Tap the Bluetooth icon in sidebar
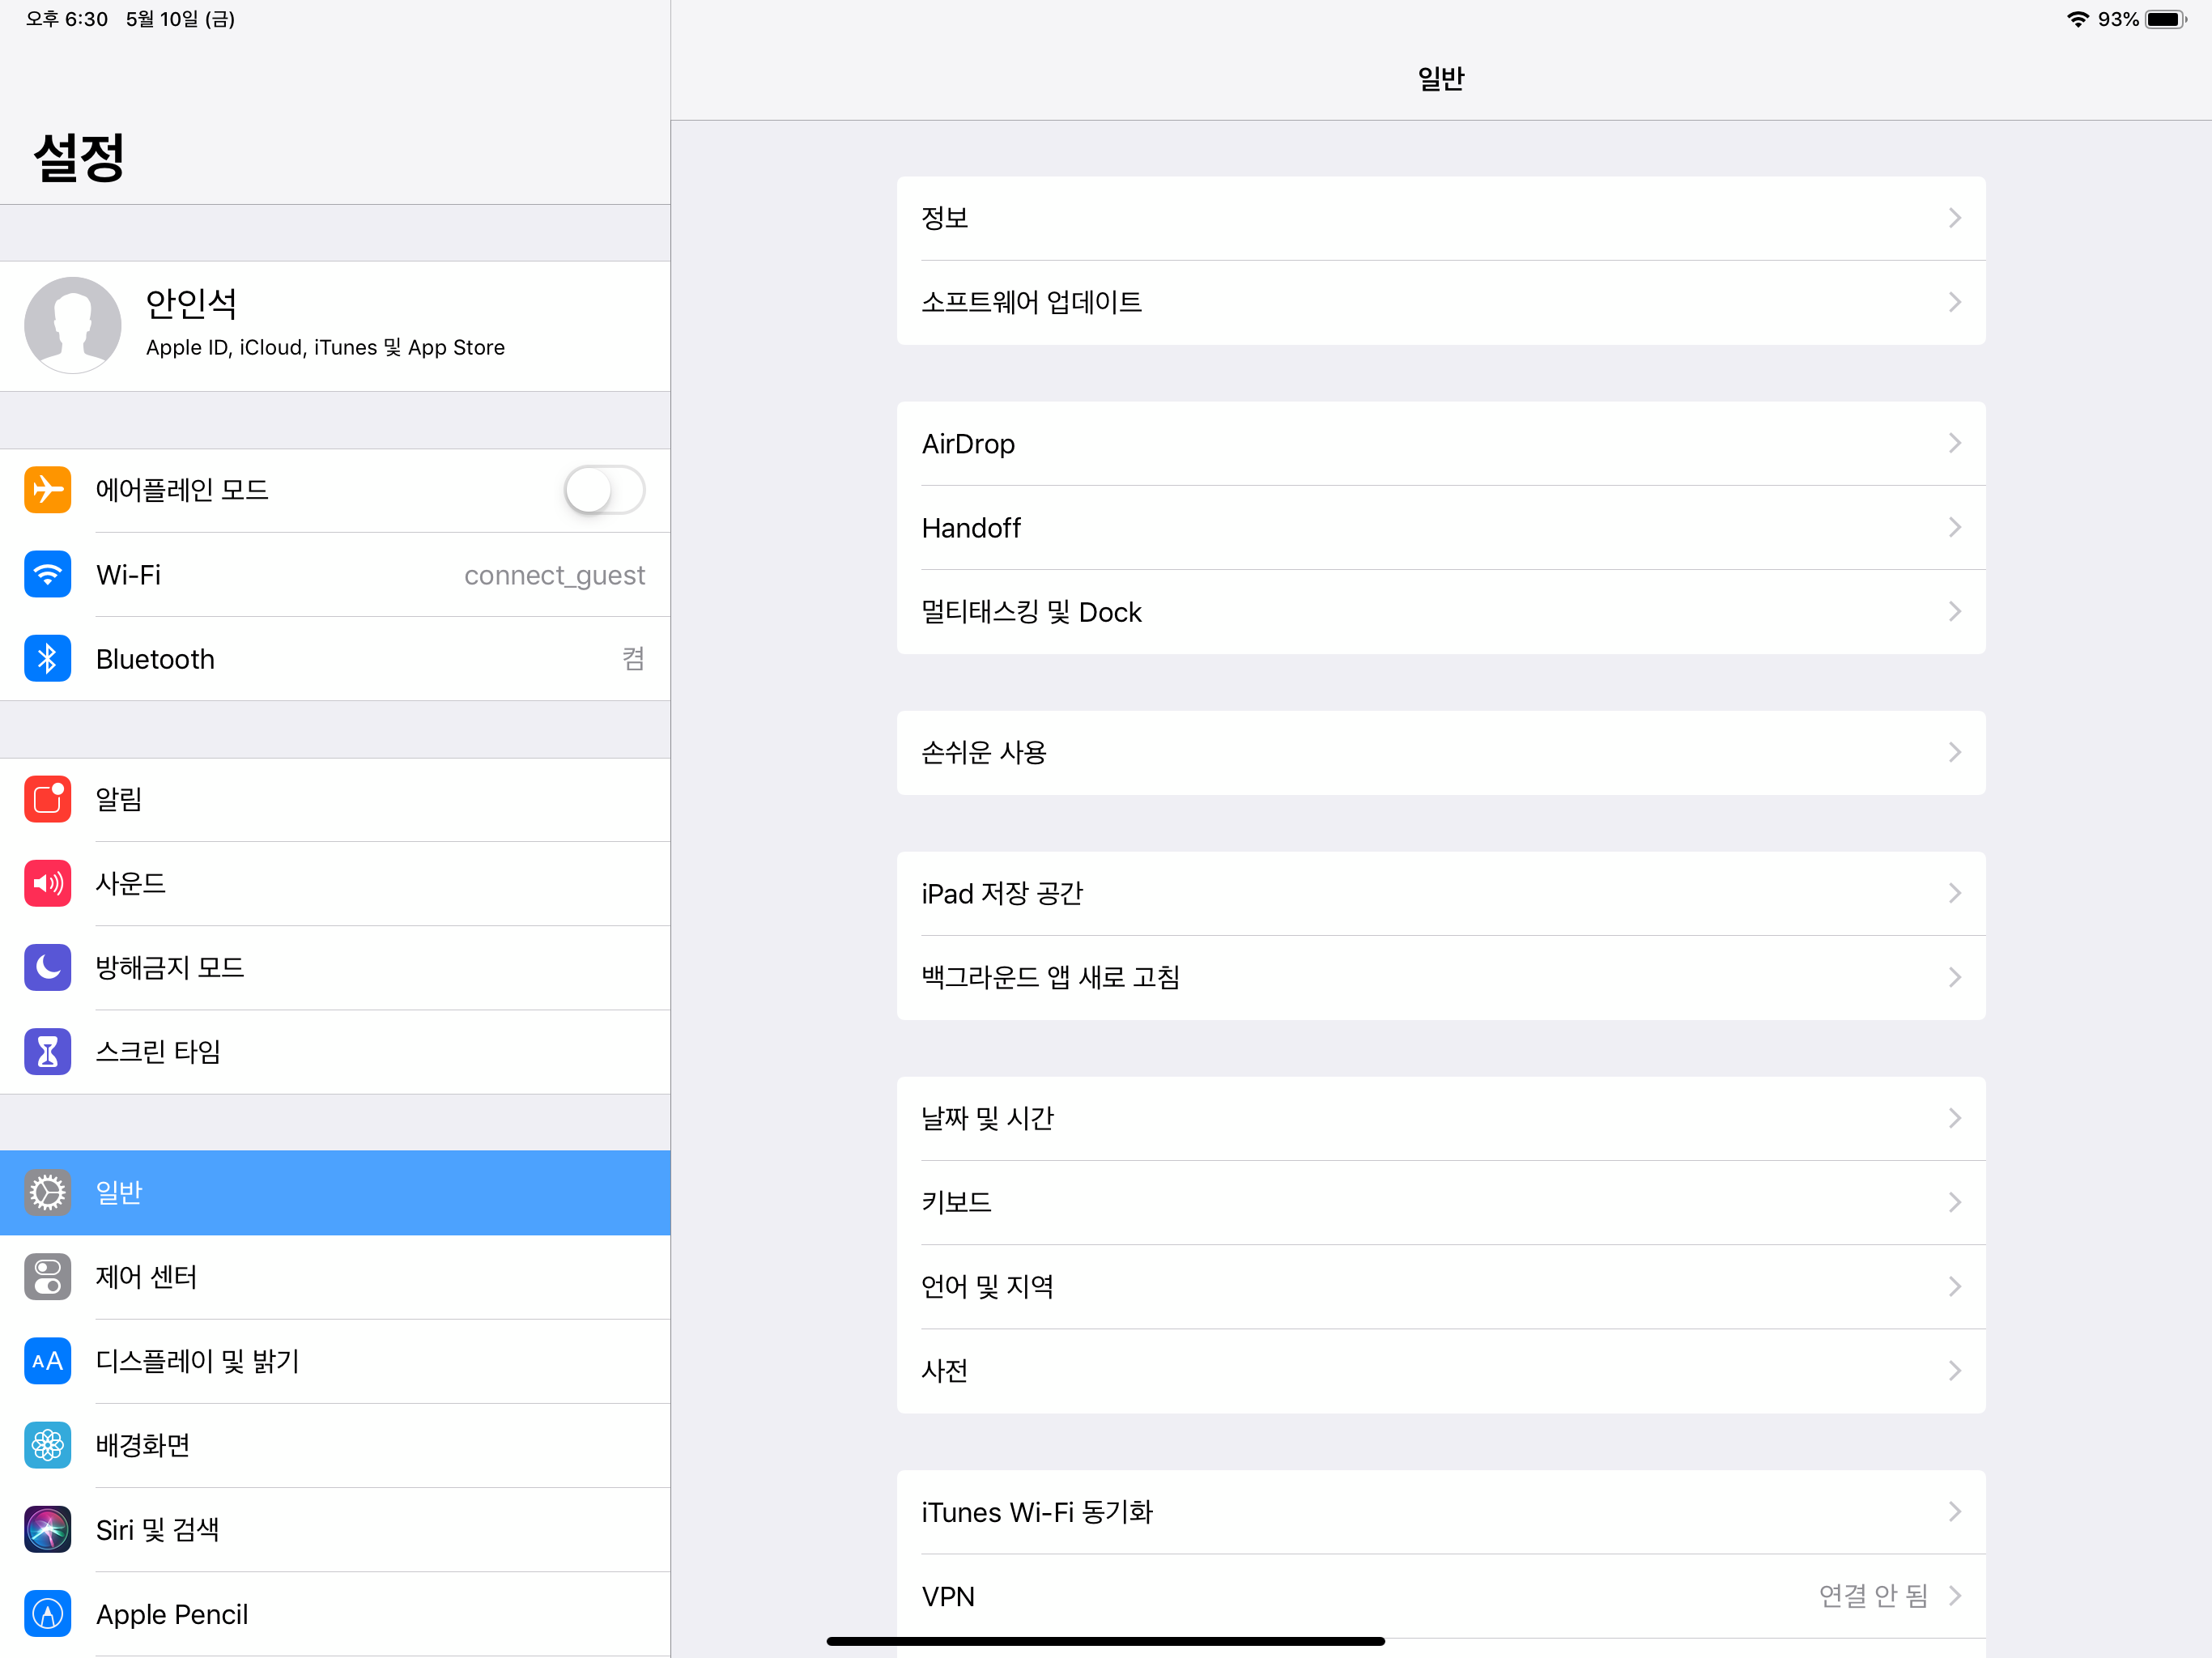2212x1658 pixels. click(x=47, y=659)
